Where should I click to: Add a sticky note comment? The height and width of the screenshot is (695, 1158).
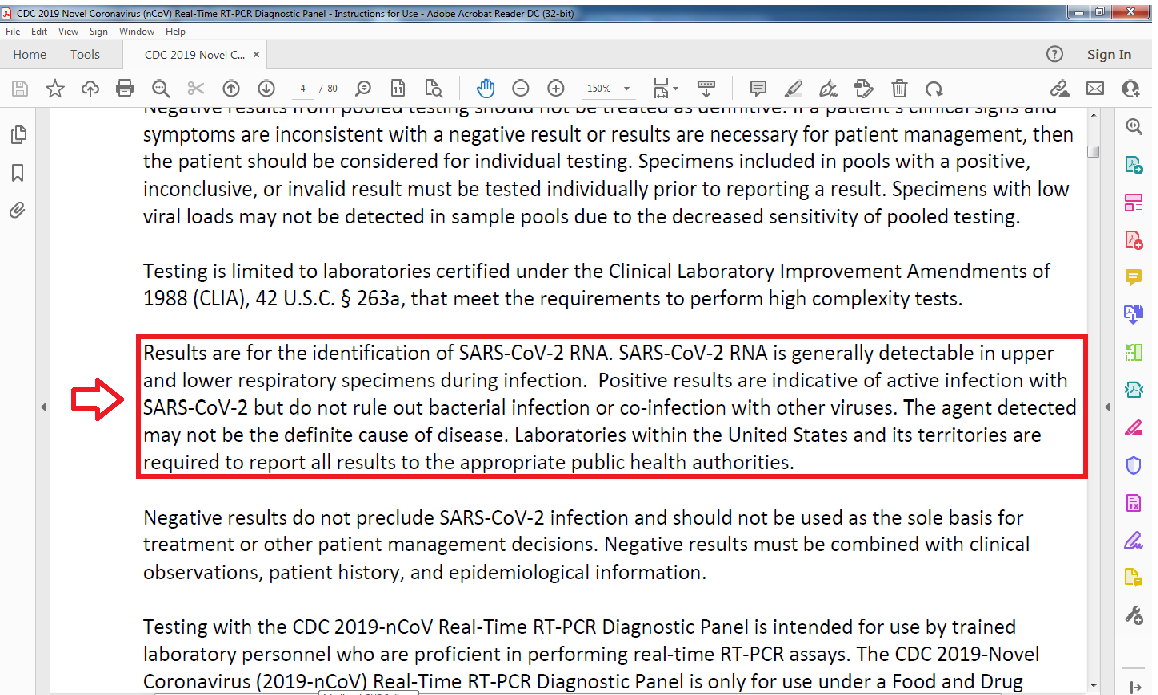757,89
